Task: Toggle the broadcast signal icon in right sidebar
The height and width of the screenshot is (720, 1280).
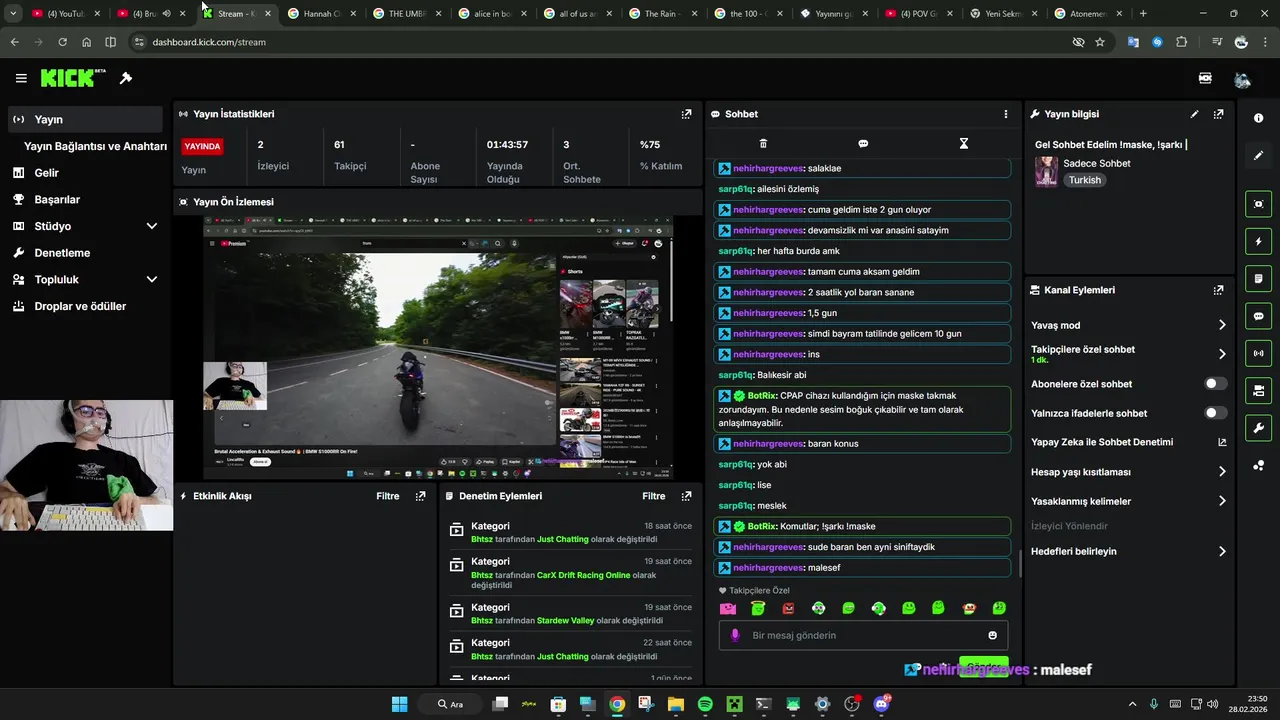Action: (1258, 353)
